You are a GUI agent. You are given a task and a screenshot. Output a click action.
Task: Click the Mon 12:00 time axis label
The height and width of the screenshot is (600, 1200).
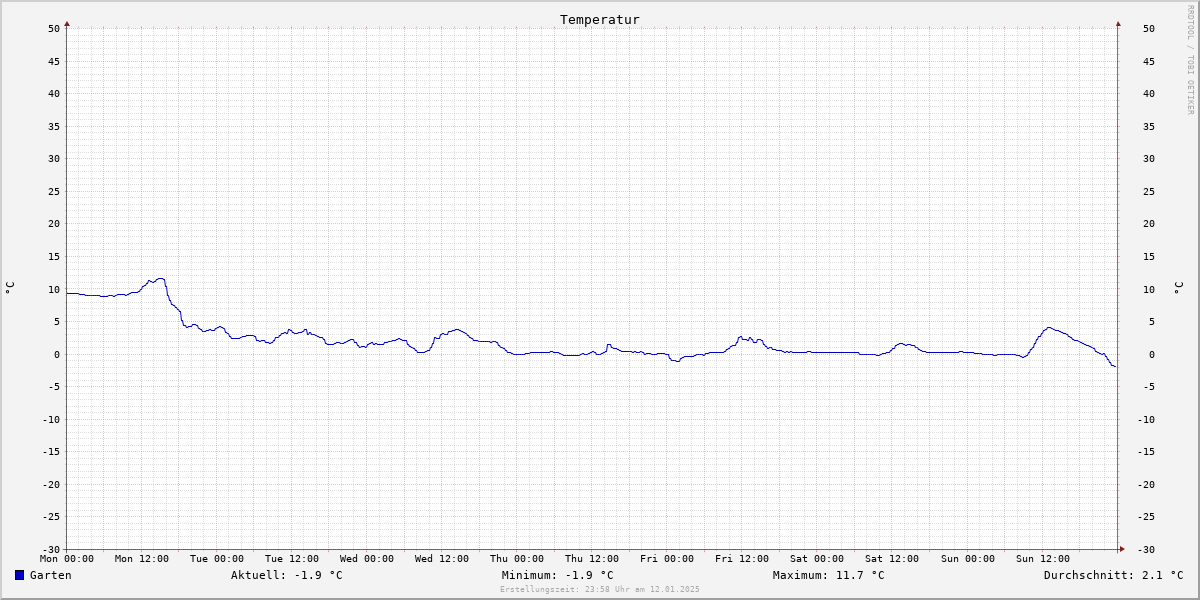(142, 559)
